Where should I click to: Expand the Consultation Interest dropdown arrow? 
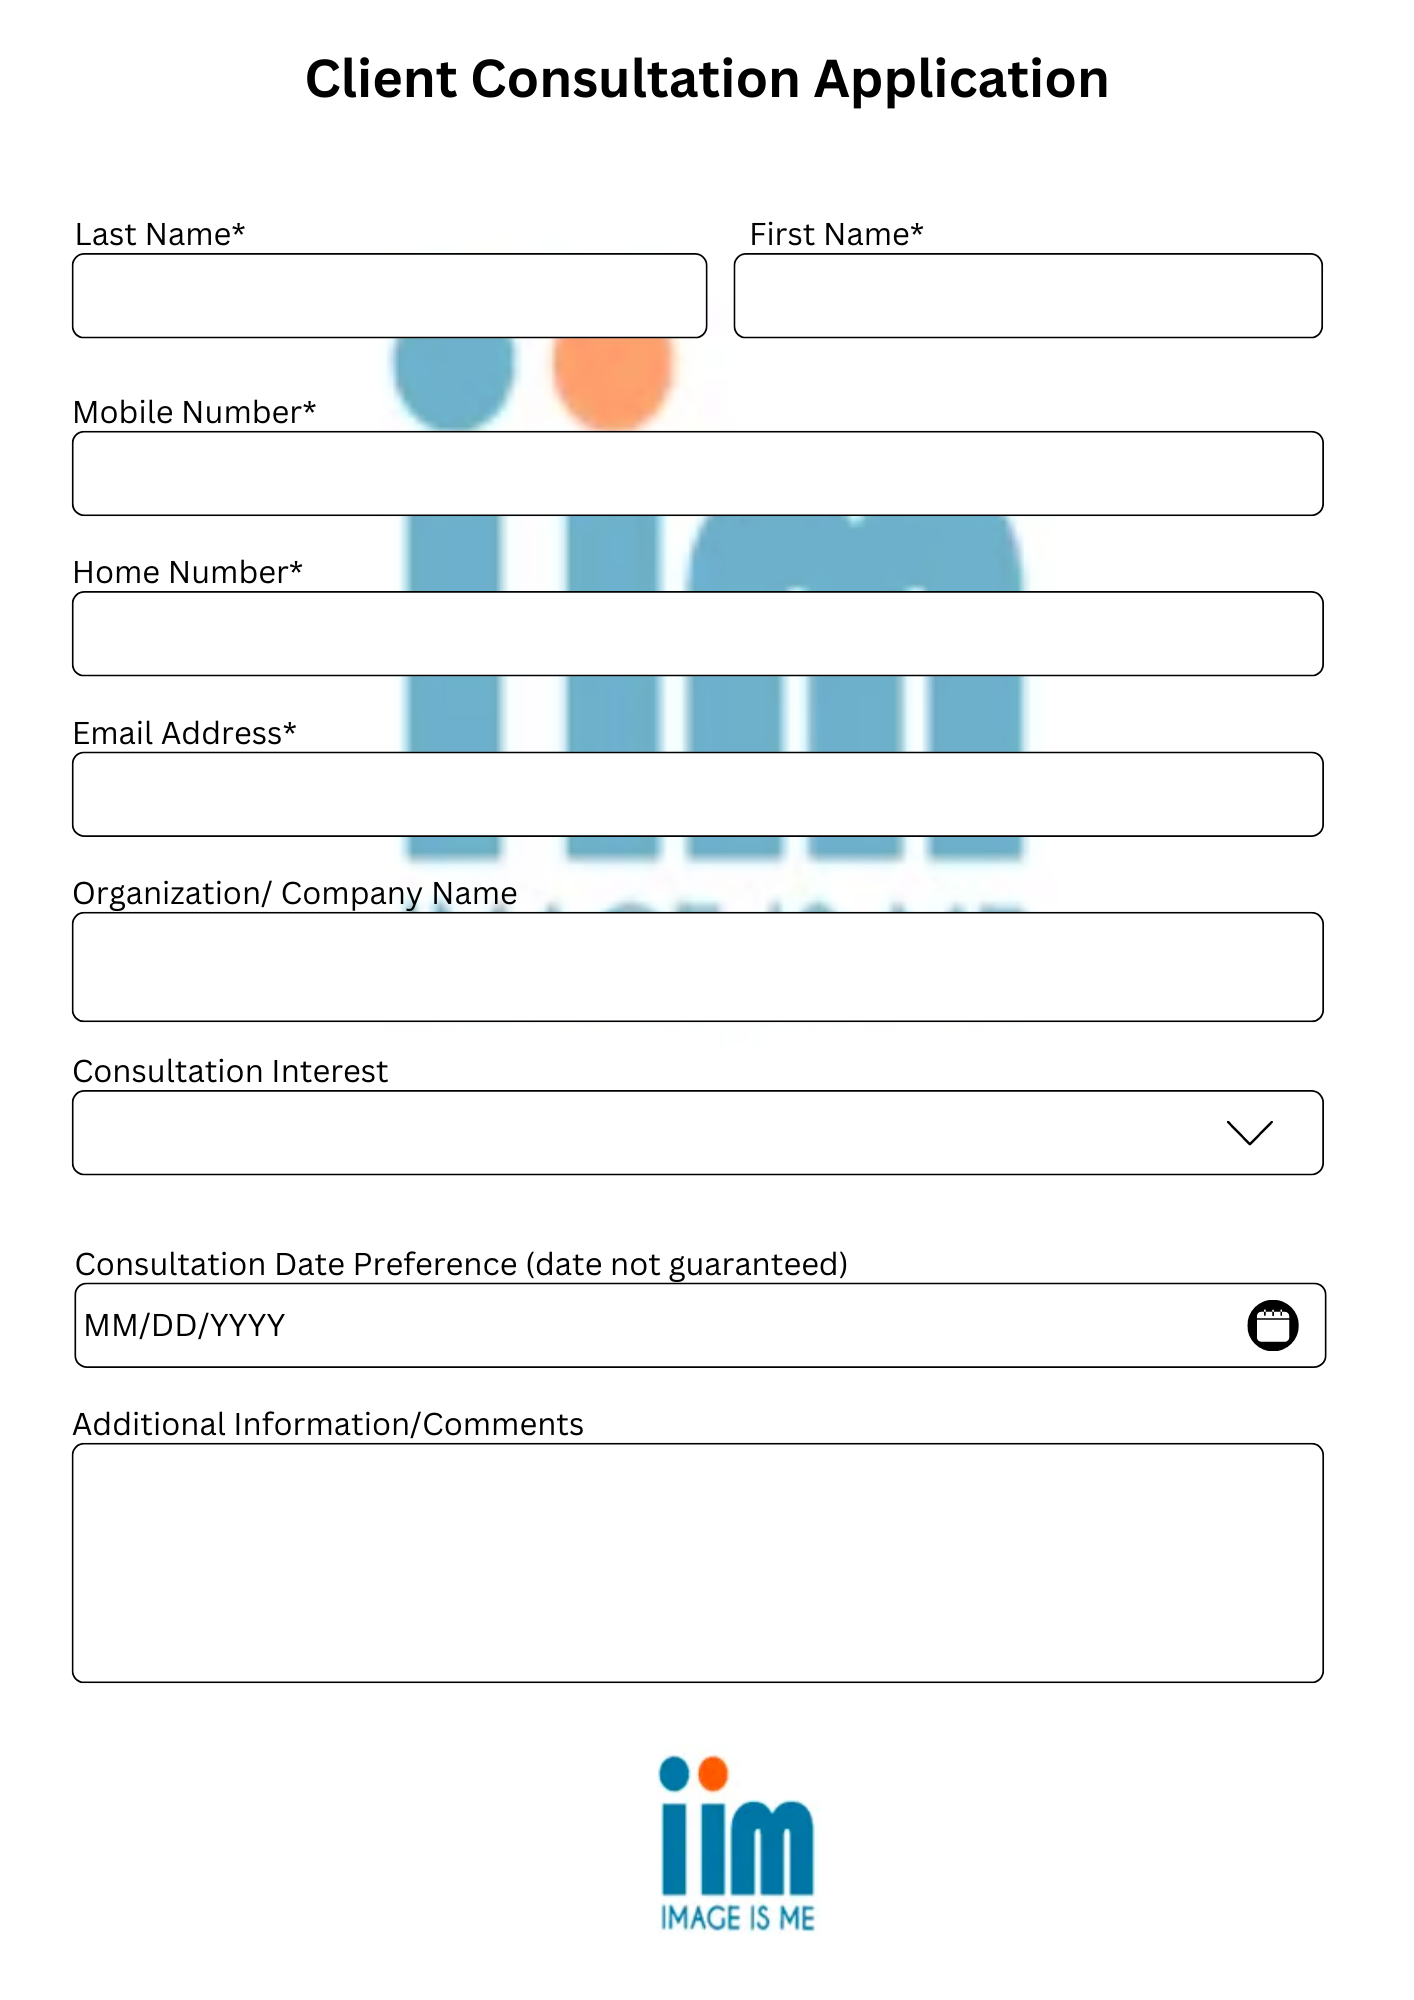[x=1249, y=1132]
